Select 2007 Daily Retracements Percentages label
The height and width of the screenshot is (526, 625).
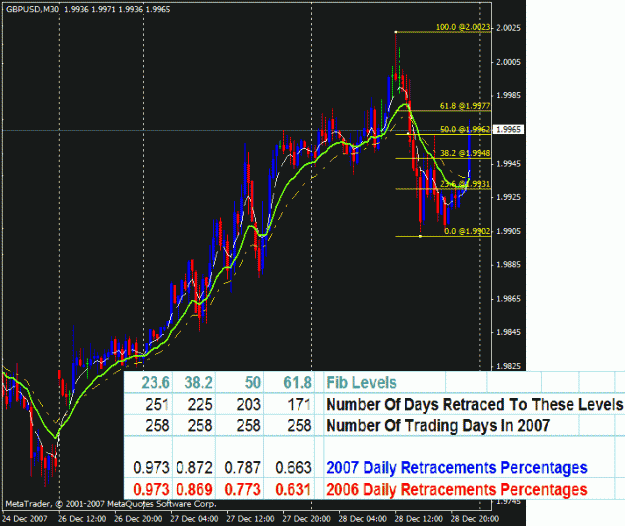[457, 467]
